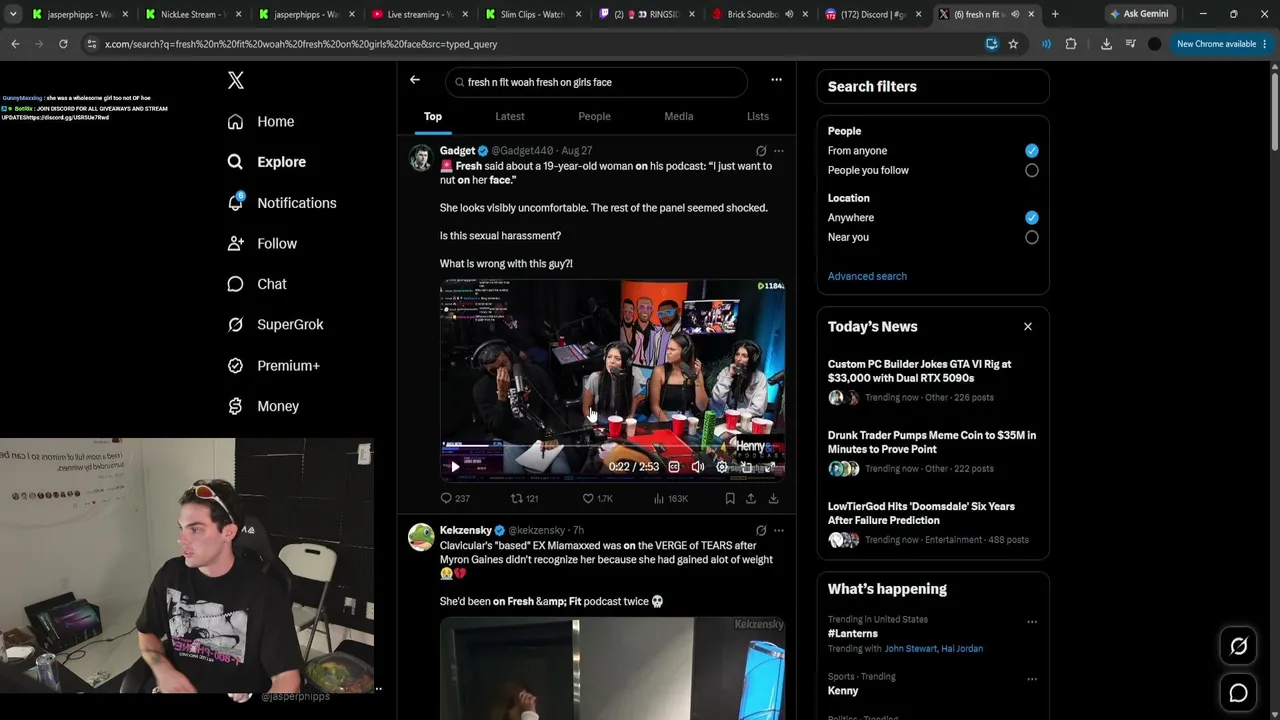The image size is (1280, 720).
Task: Toggle captions on the video player
Action: (x=674, y=467)
